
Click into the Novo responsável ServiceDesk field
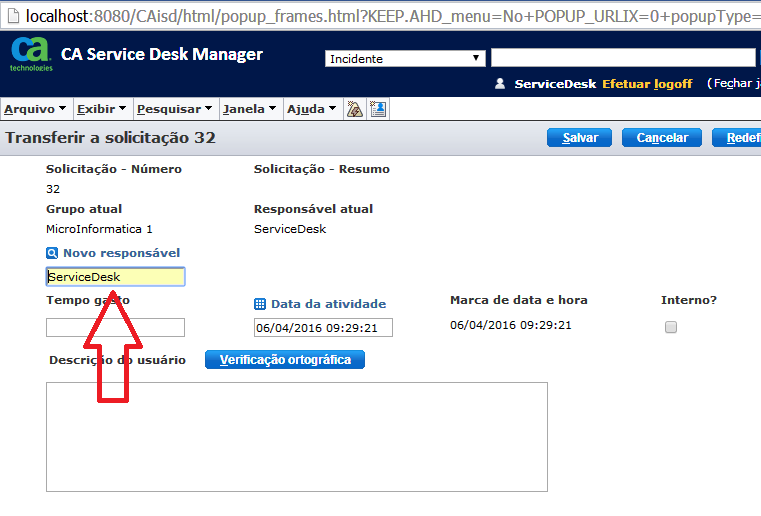click(116, 277)
